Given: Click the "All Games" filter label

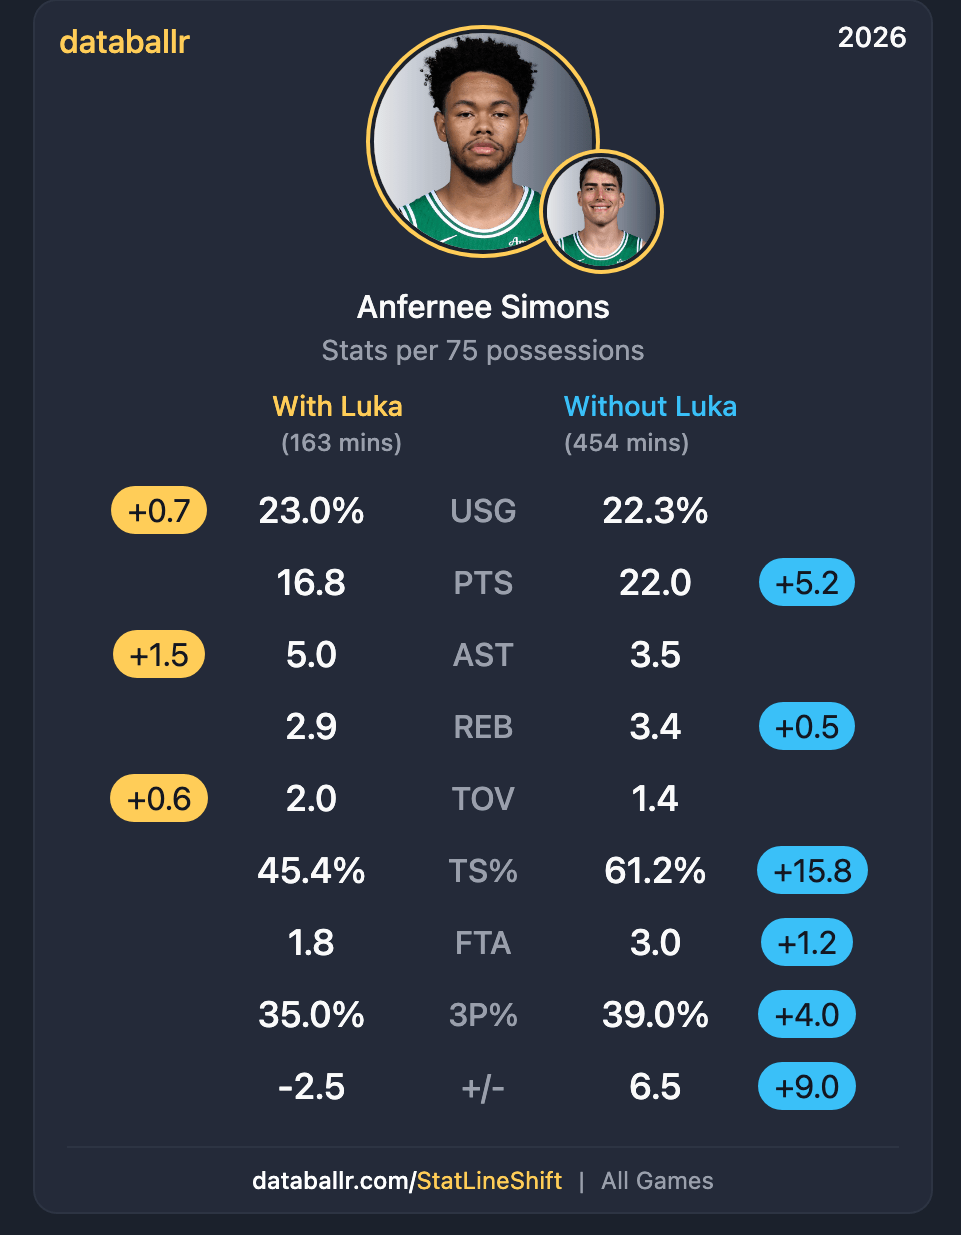Looking at the screenshot, I should (657, 1181).
